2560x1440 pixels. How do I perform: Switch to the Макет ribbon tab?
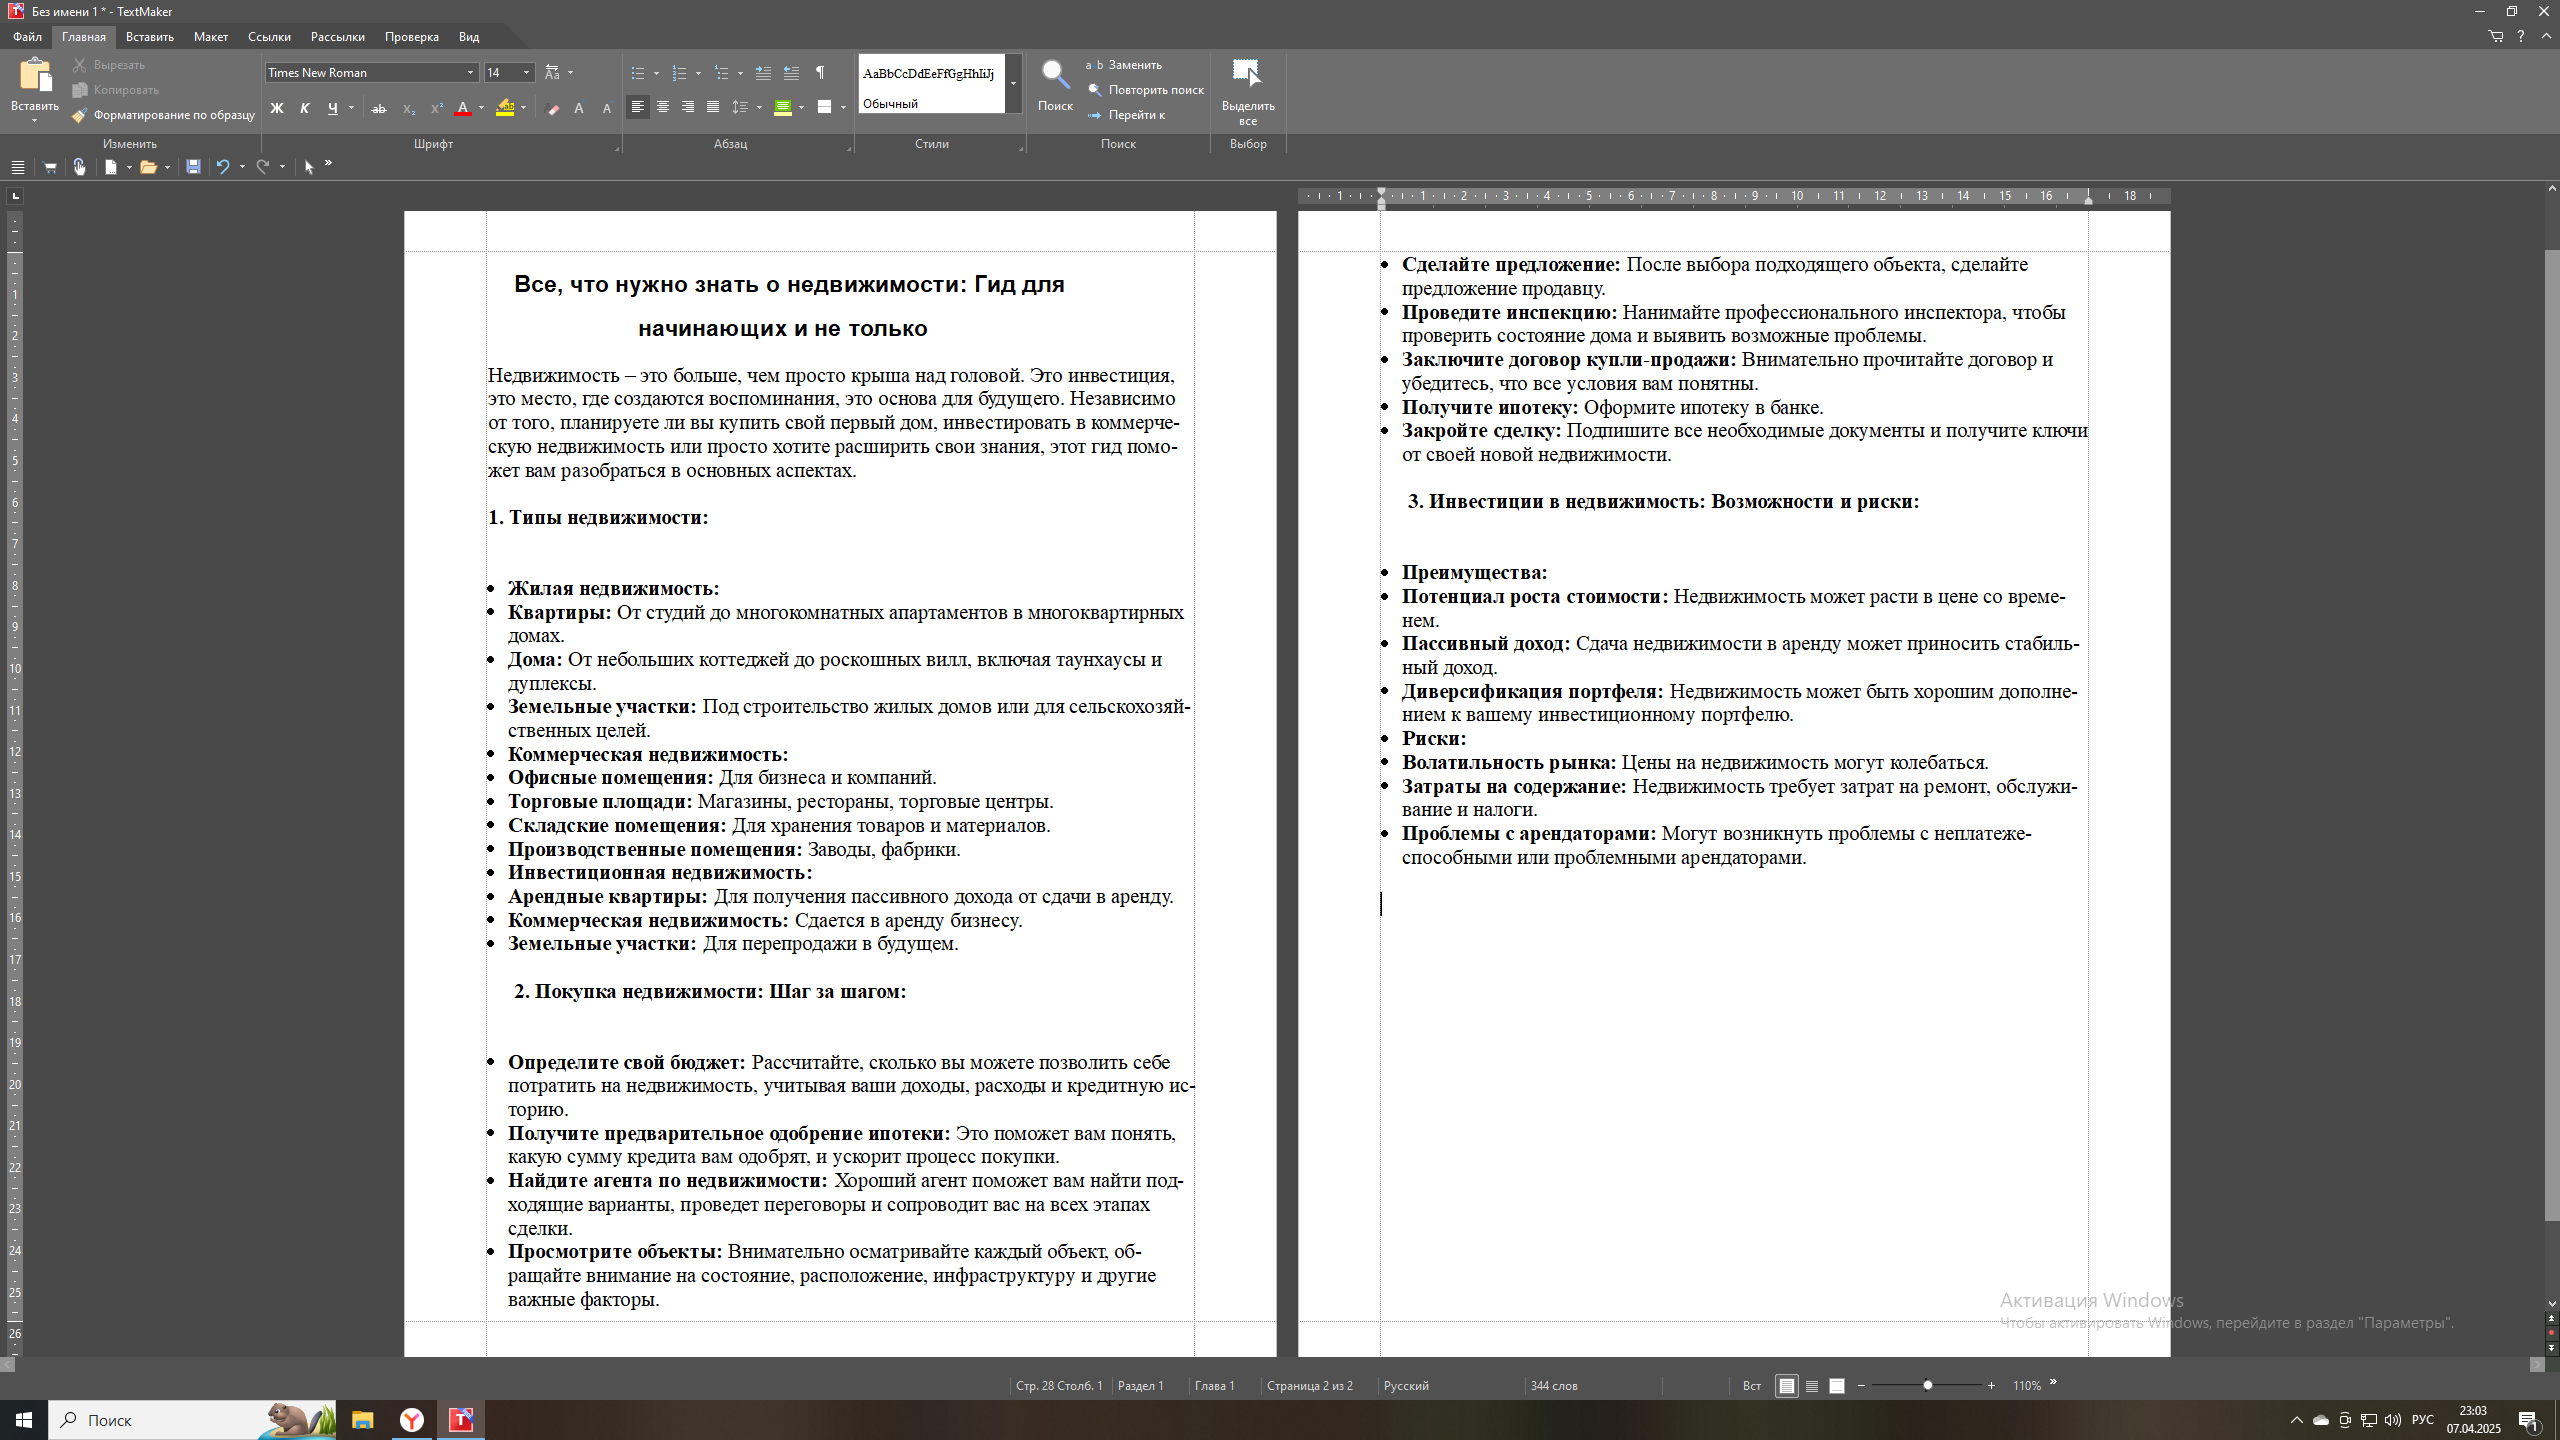[210, 37]
